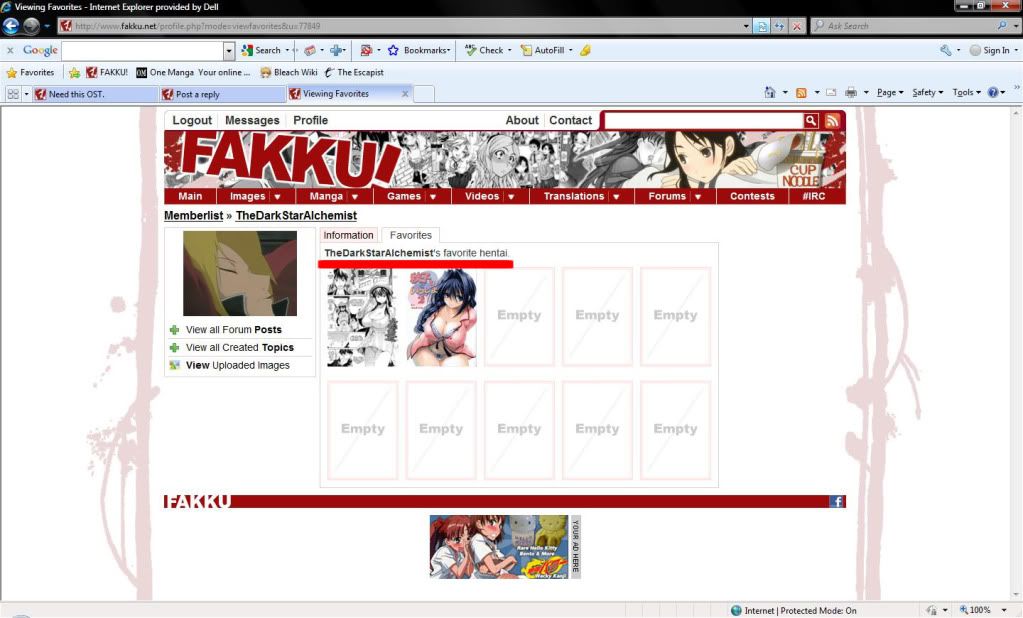1023x618 pixels.
Task: Click the Stop loading X icon
Action: pos(796,26)
